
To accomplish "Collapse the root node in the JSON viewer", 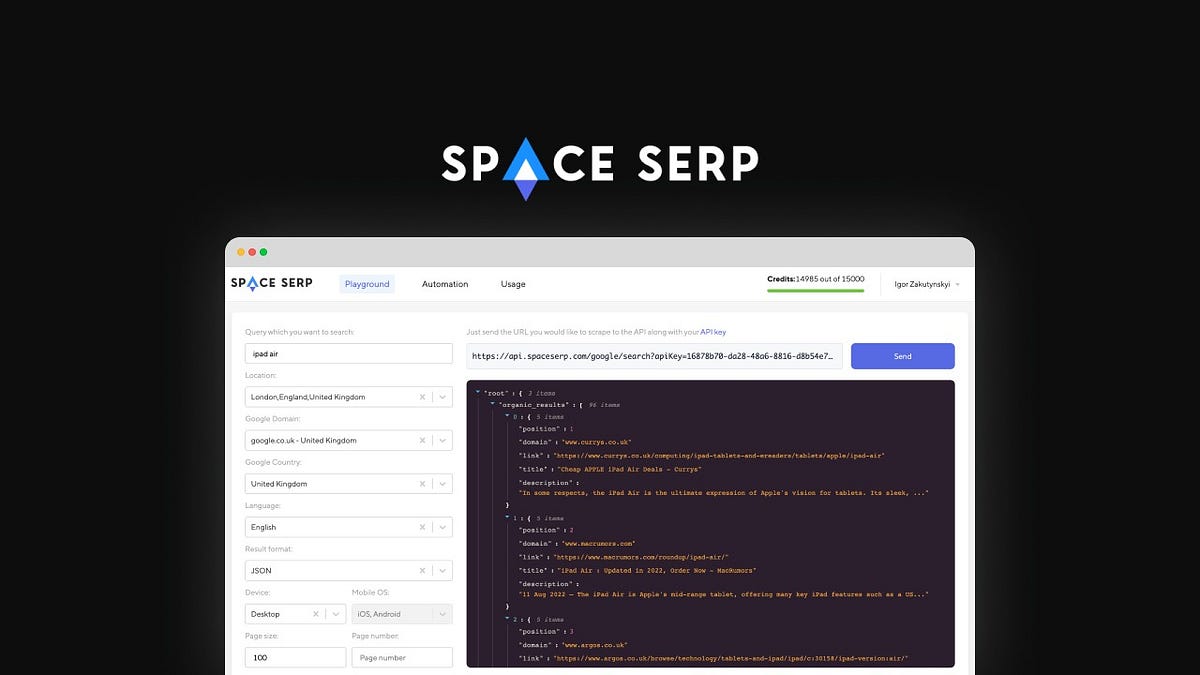I will [x=477, y=393].
